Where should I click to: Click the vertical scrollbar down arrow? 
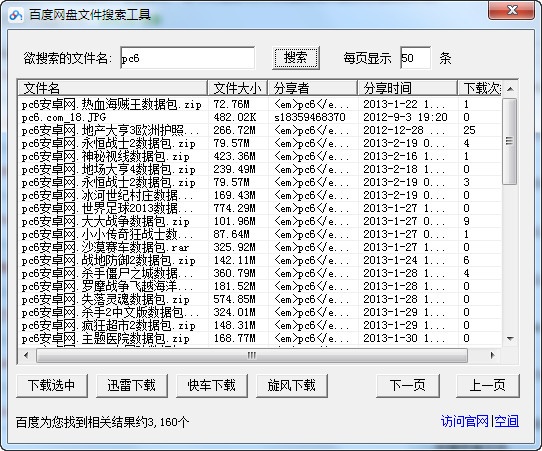pos(510,339)
